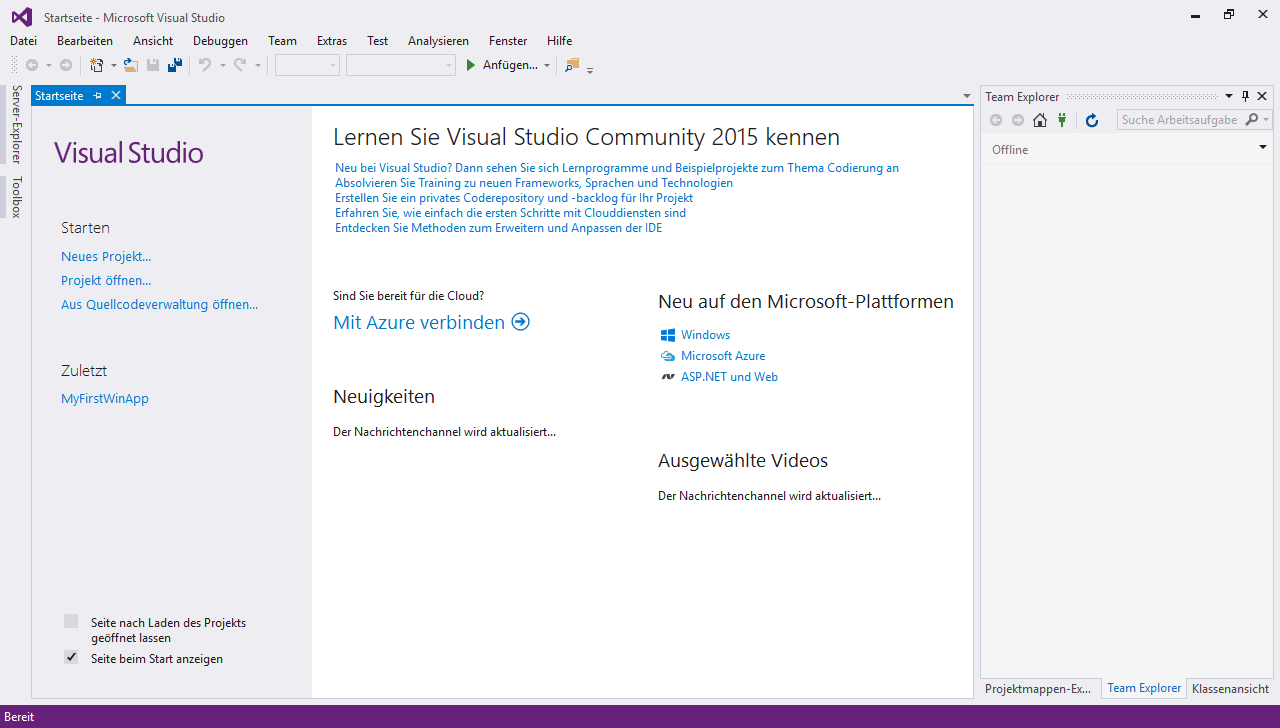
Task: Open Team Explorer window position dropdown
Action: tap(1229, 96)
